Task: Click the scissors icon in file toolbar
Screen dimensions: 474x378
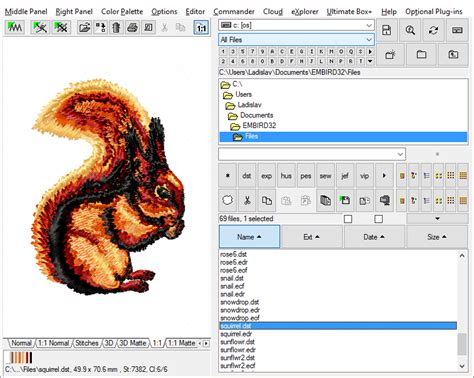Action: tap(247, 200)
